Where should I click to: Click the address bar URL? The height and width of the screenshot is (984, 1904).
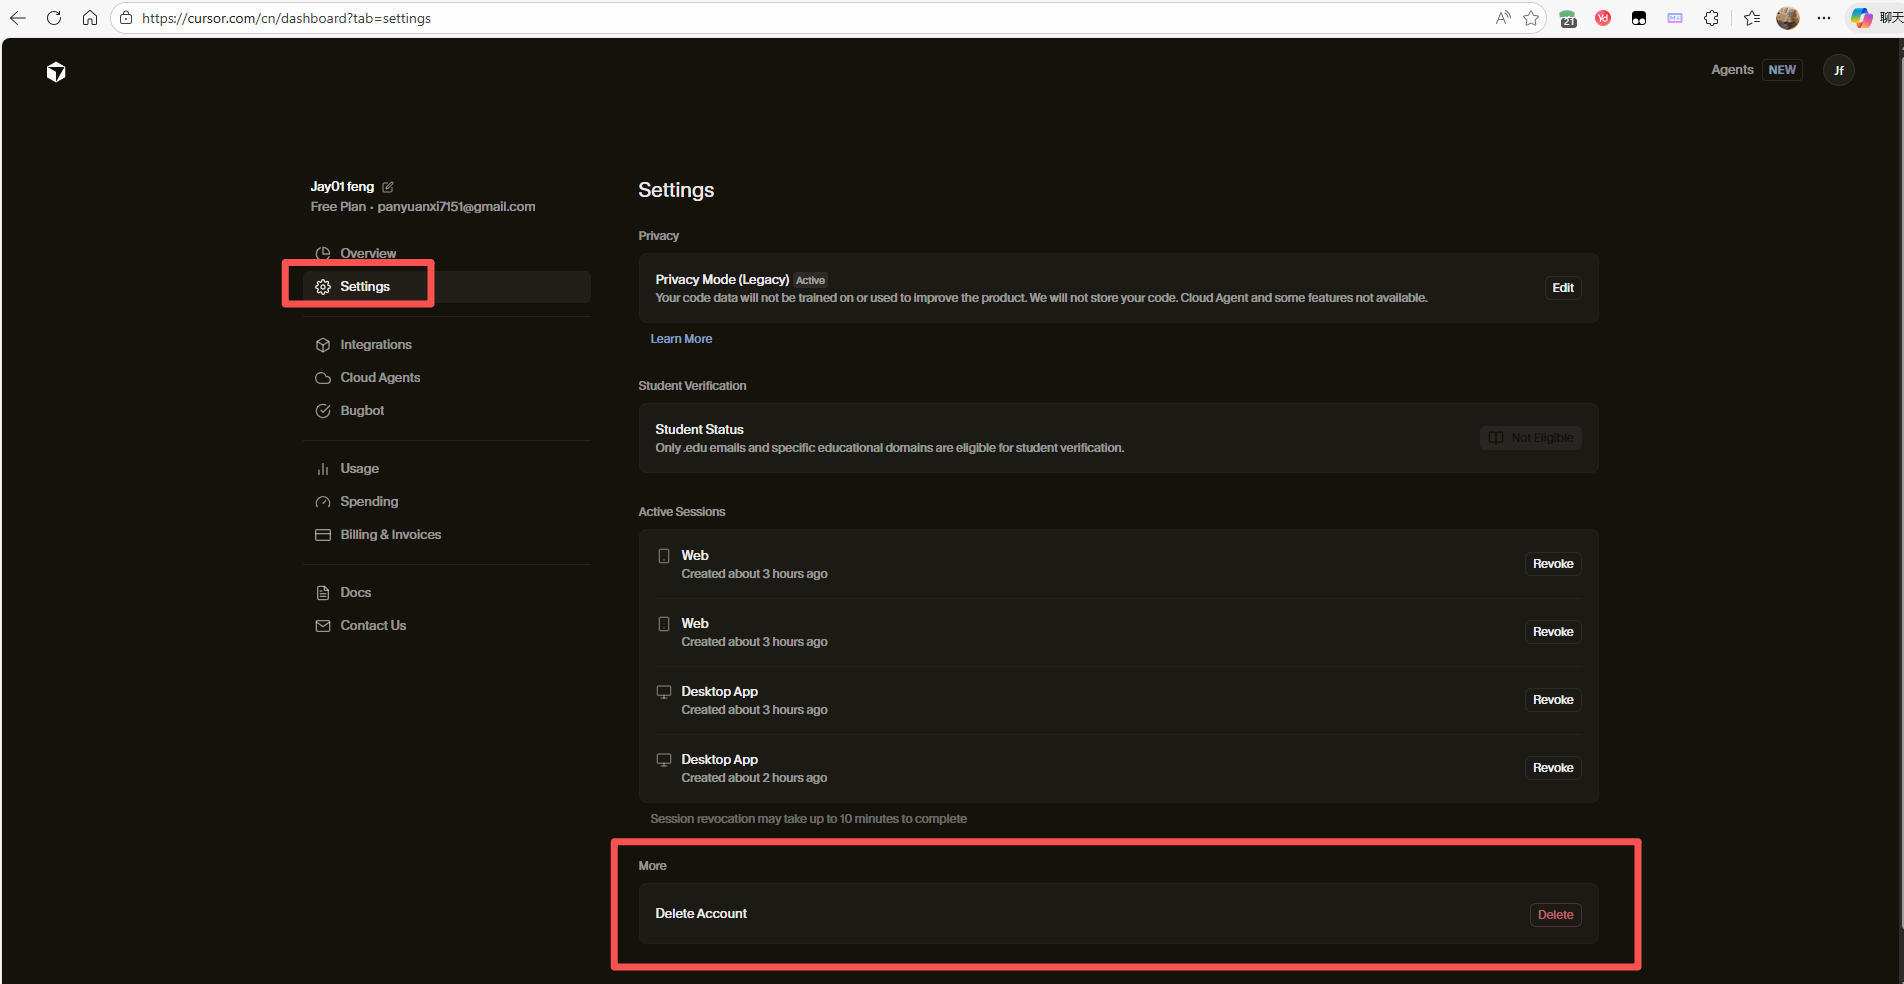click(x=287, y=18)
